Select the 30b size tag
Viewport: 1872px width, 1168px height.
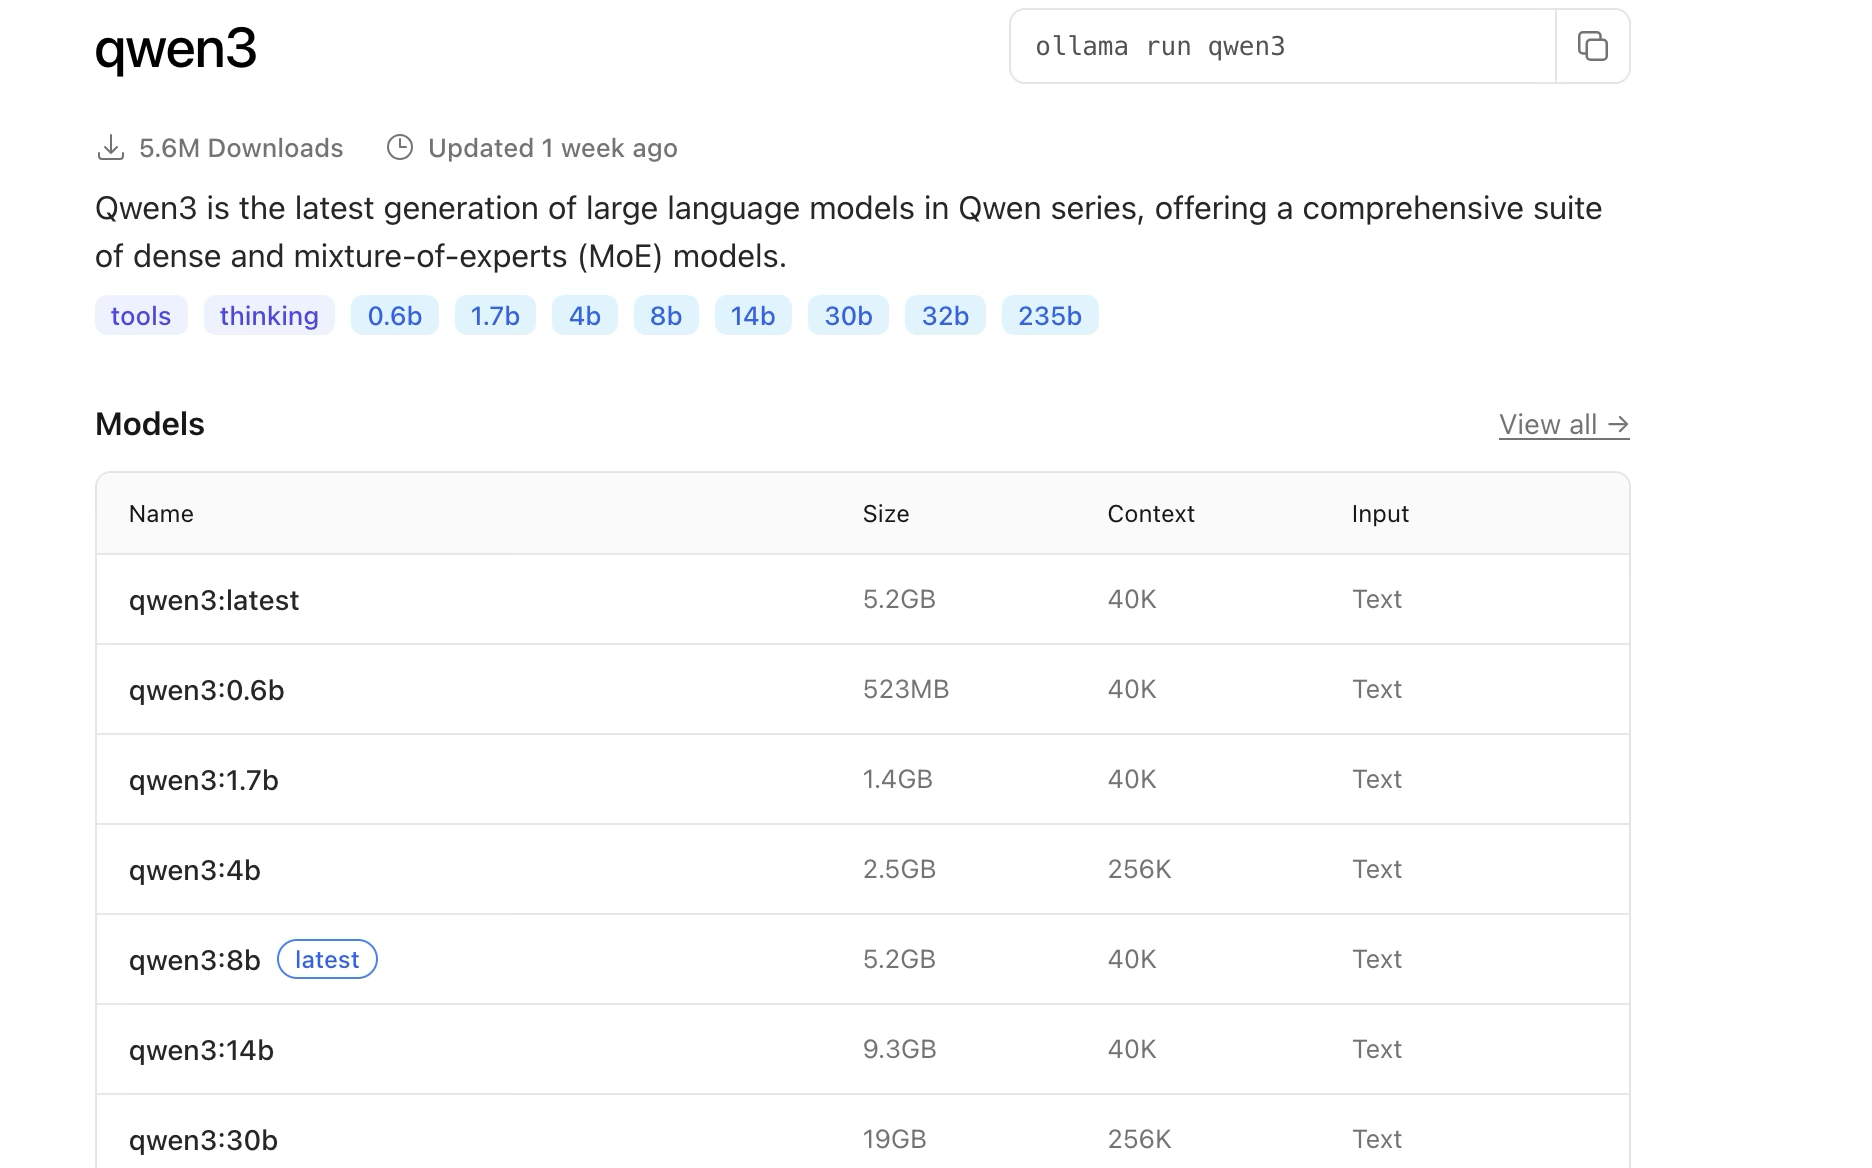[x=848, y=315]
